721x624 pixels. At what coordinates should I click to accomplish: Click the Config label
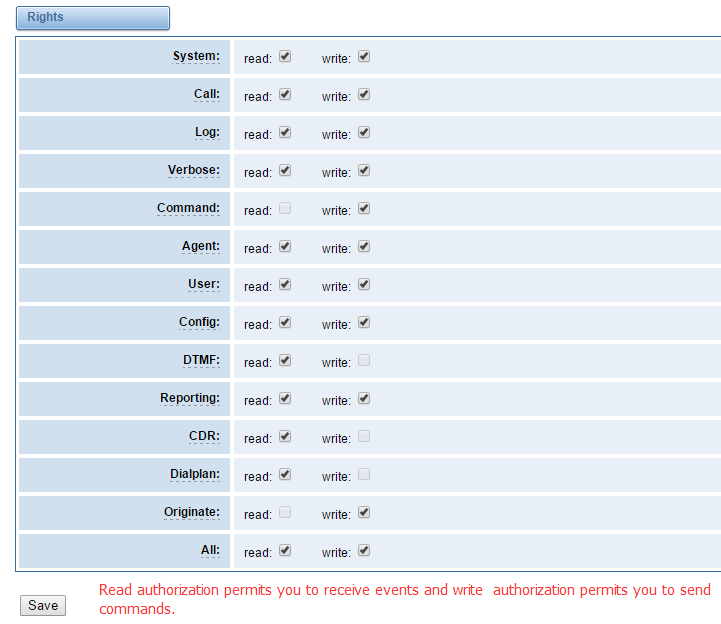click(199, 322)
